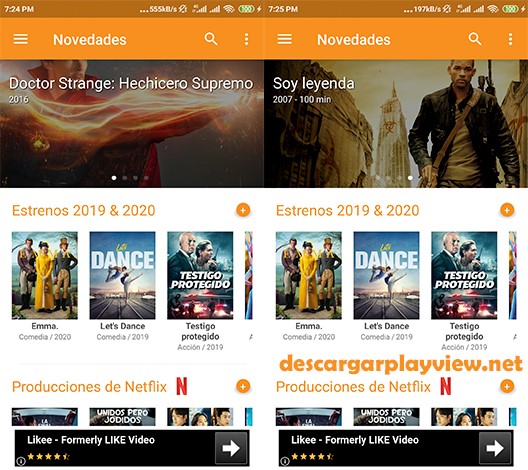Tap Novedades title in right screen
Viewport: 528px width, 470px height.
point(354,40)
